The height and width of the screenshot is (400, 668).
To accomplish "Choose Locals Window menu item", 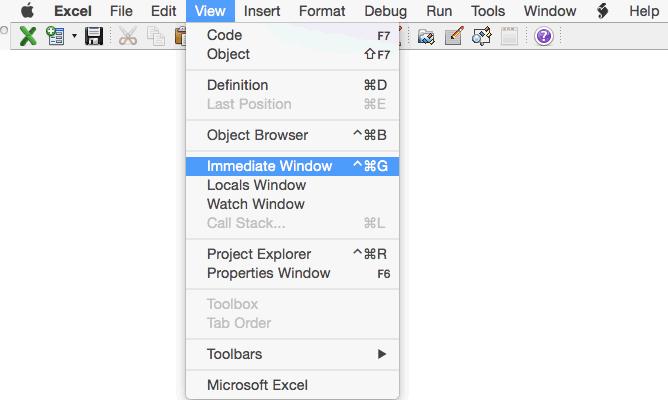I will click(293, 185).
